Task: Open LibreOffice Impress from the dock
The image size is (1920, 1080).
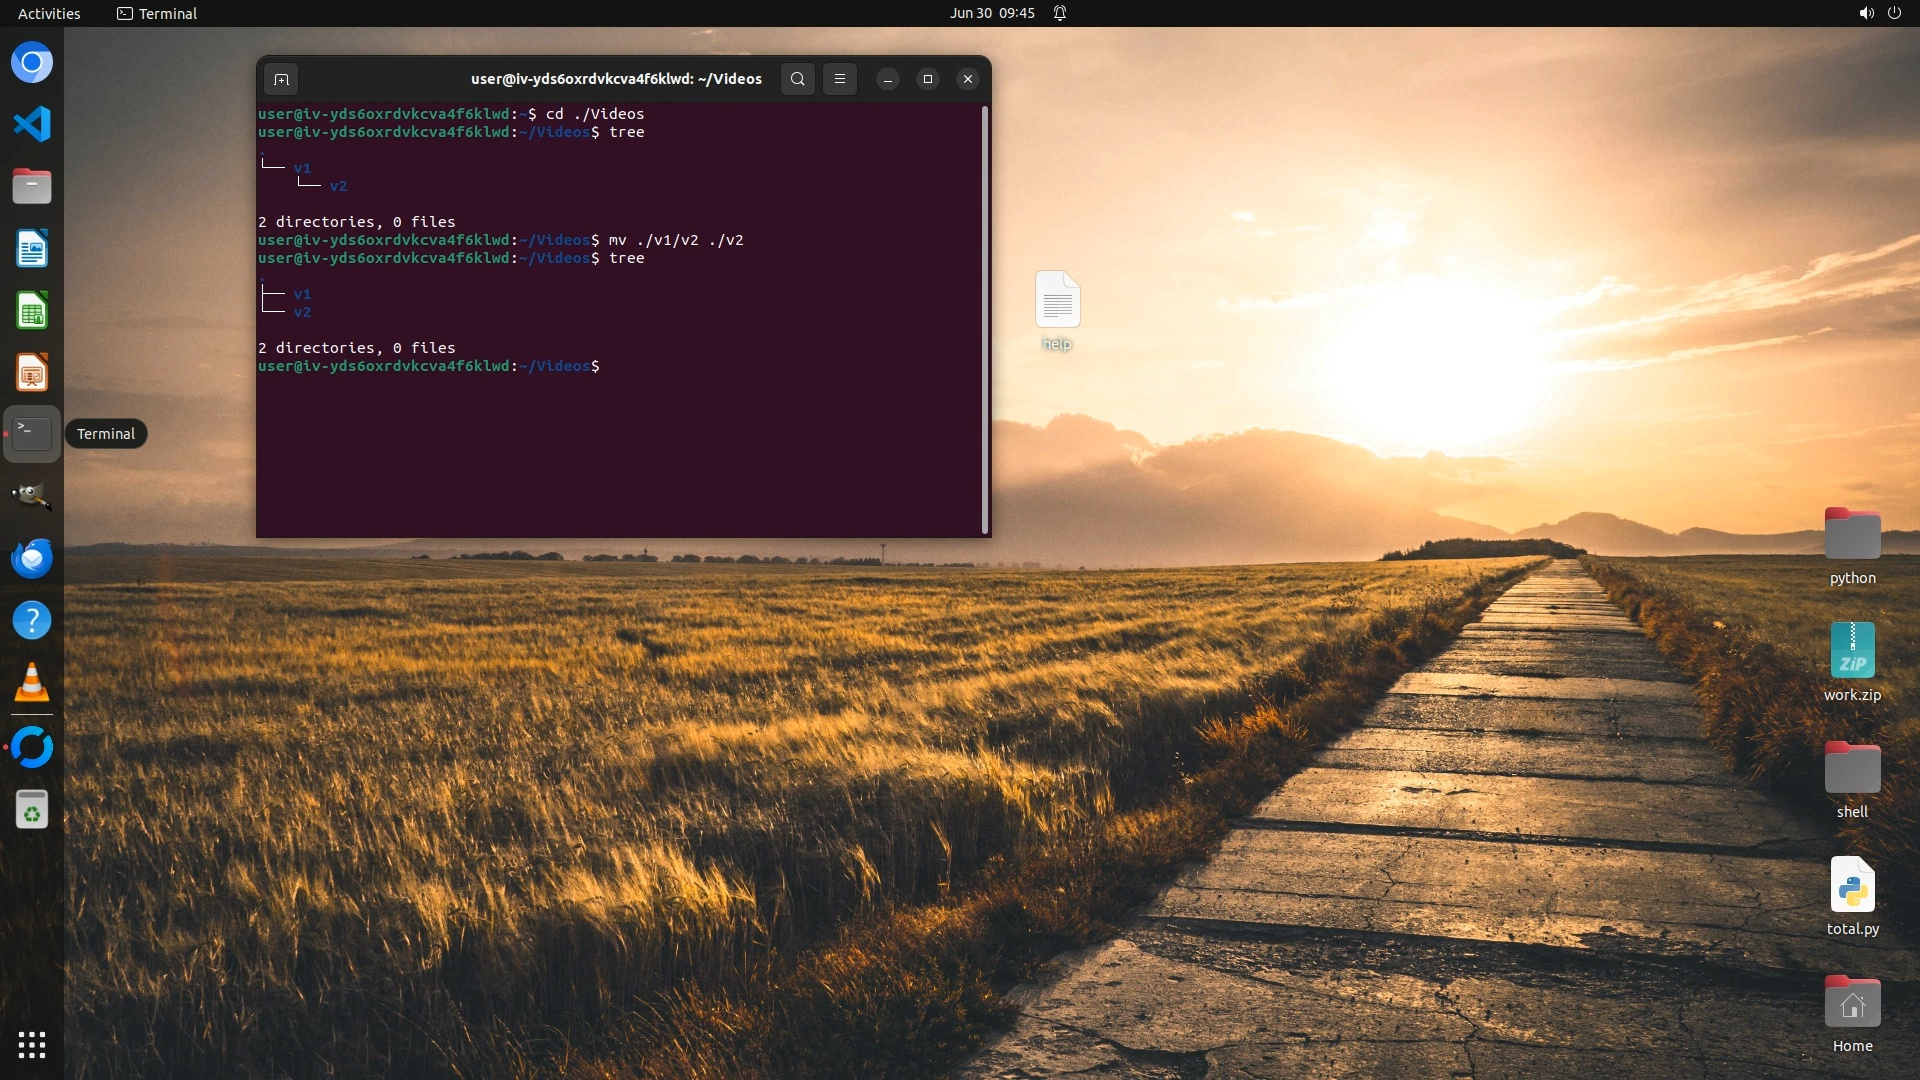Action: click(x=32, y=373)
